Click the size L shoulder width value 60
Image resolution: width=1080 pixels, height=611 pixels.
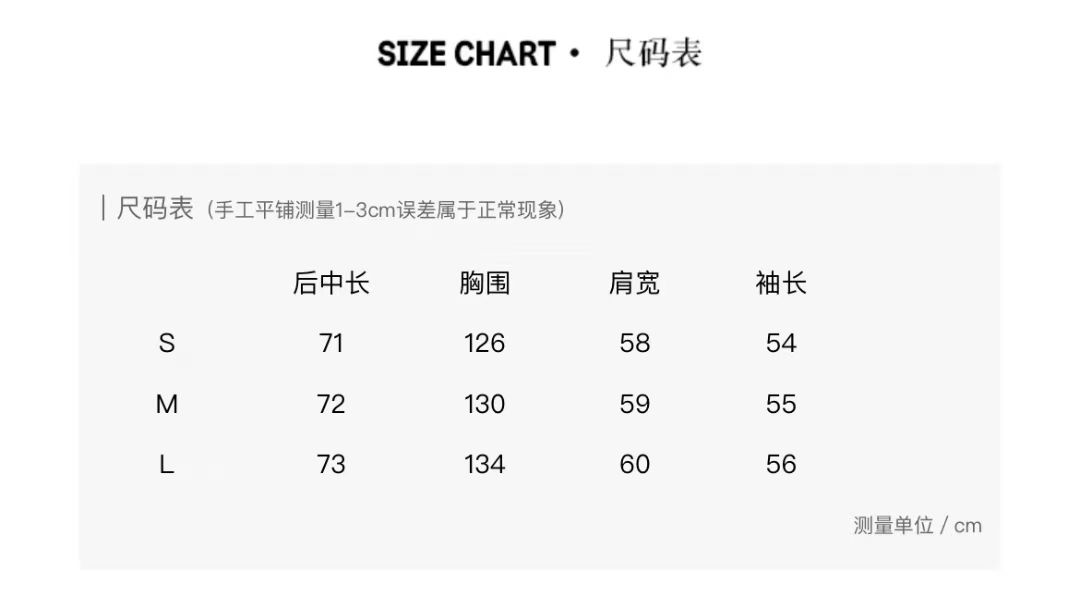coord(634,464)
